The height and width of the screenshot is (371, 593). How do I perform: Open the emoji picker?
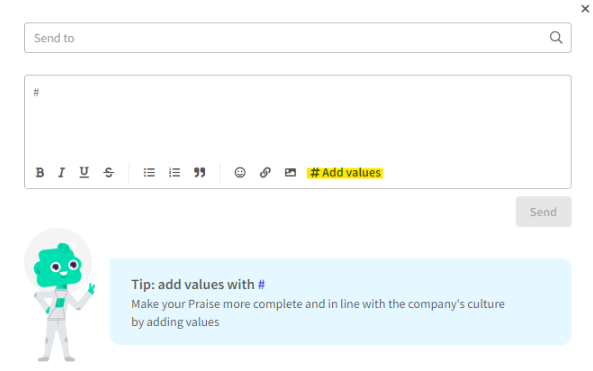[240, 172]
